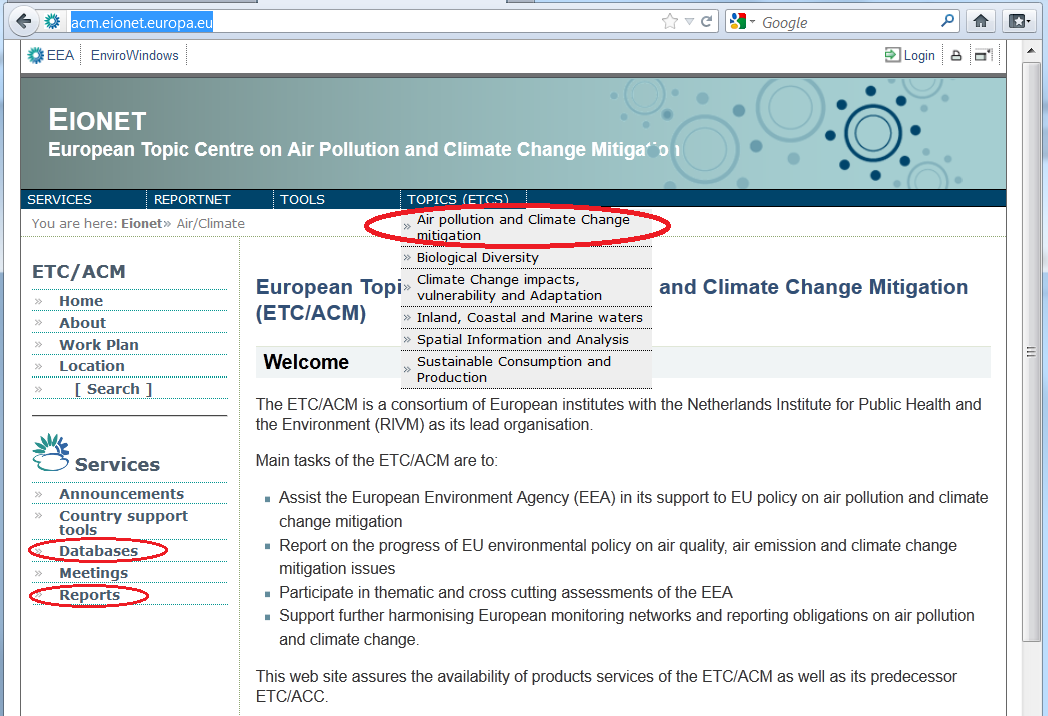Viewport: 1048px width, 716px height.
Task: Click the Google search input field
Action: (849, 22)
